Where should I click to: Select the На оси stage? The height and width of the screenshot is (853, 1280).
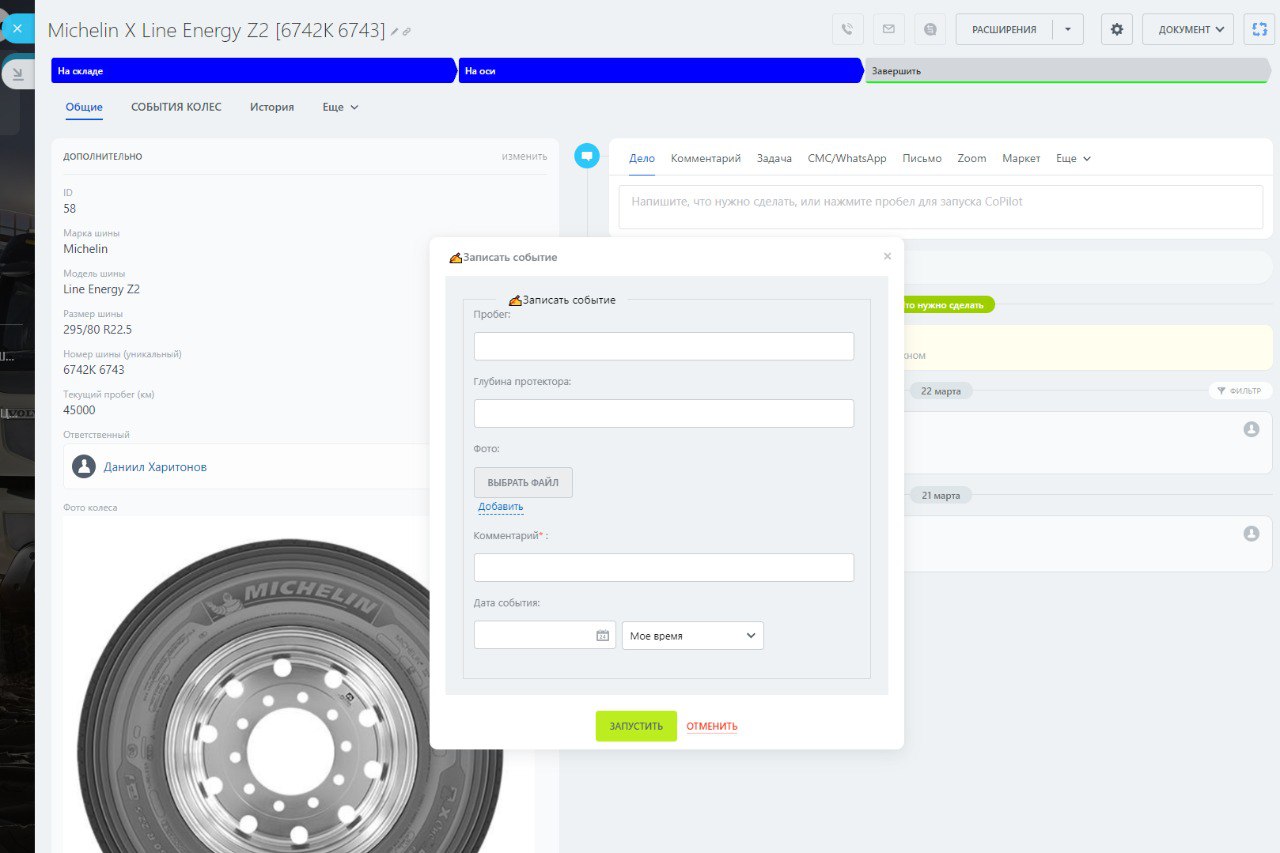pyautogui.click(x=660, y=71)
